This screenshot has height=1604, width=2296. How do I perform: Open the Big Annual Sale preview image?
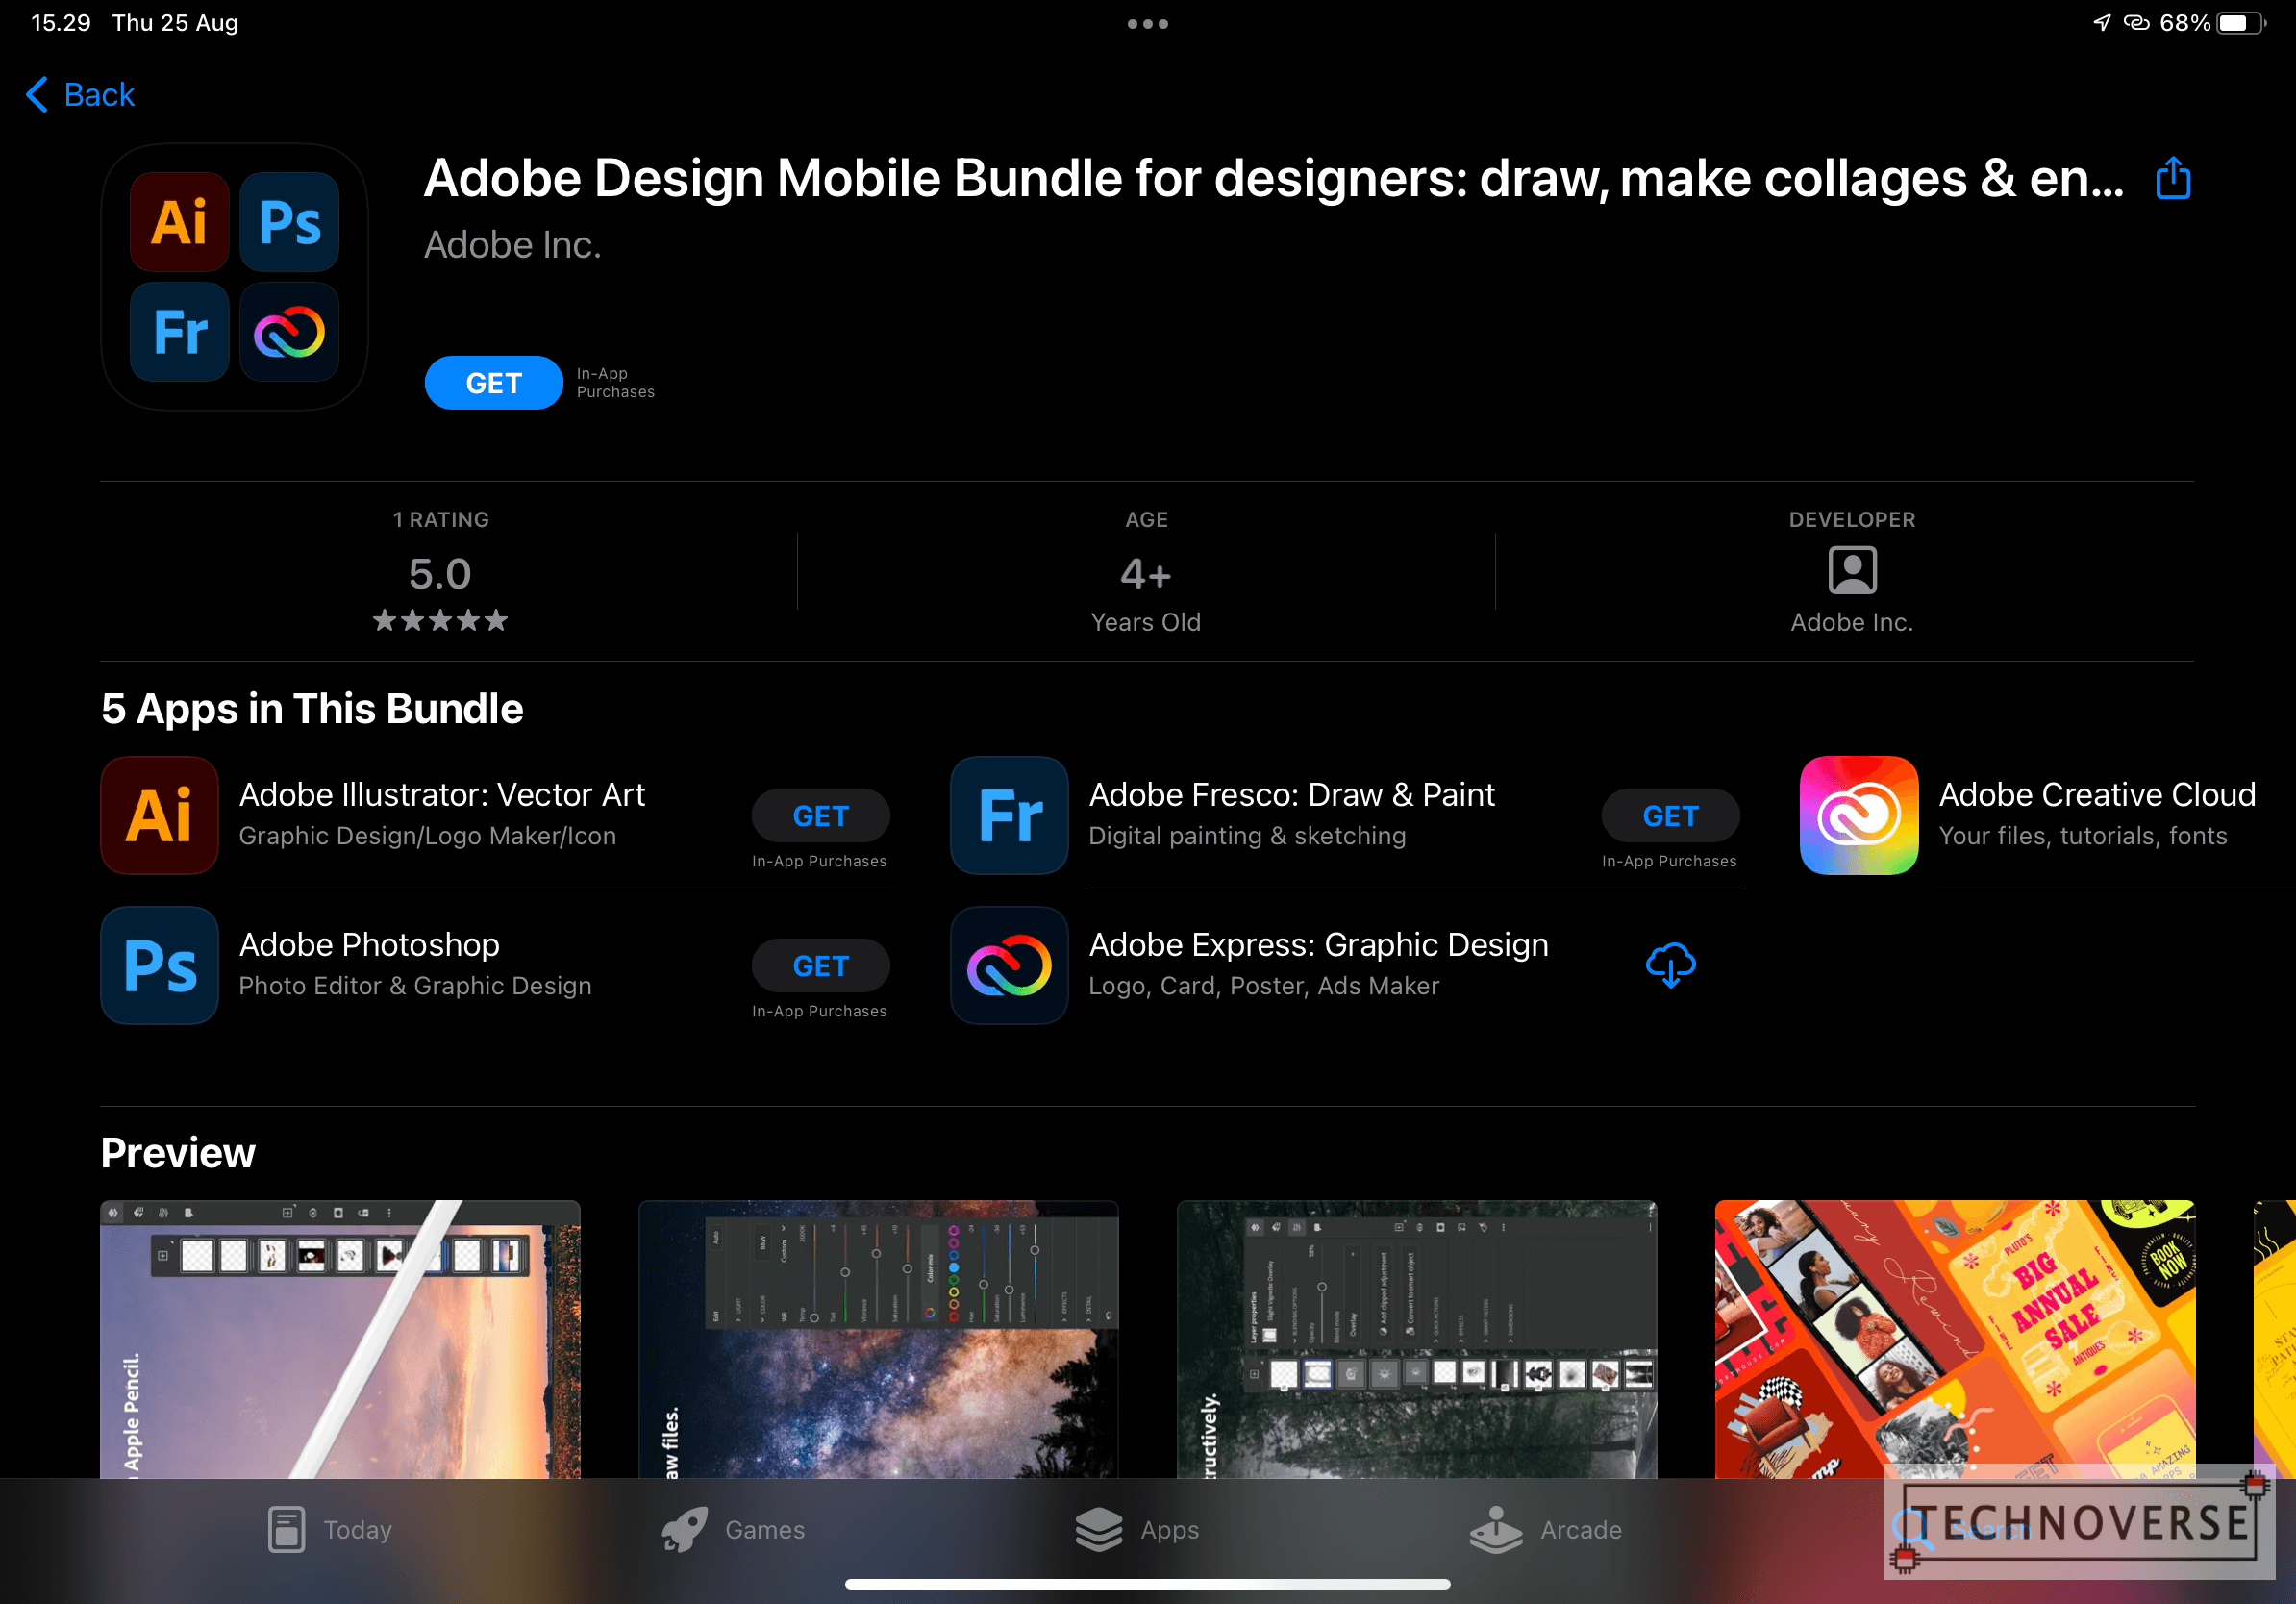1955,1339
